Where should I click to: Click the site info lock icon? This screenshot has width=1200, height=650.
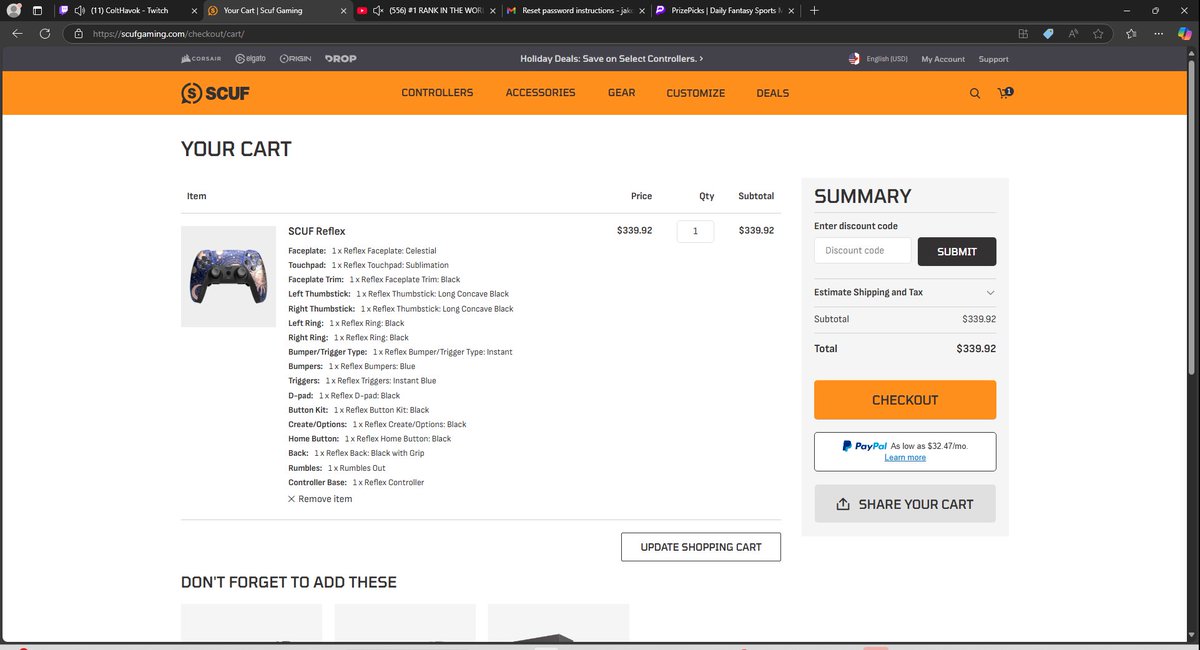(x=78, y=33)
